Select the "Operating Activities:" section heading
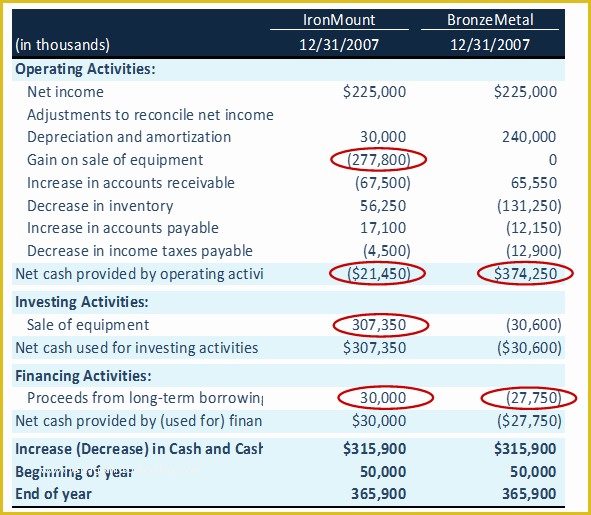Viewport: 591px width, 515px height. (x=85, y=69)
